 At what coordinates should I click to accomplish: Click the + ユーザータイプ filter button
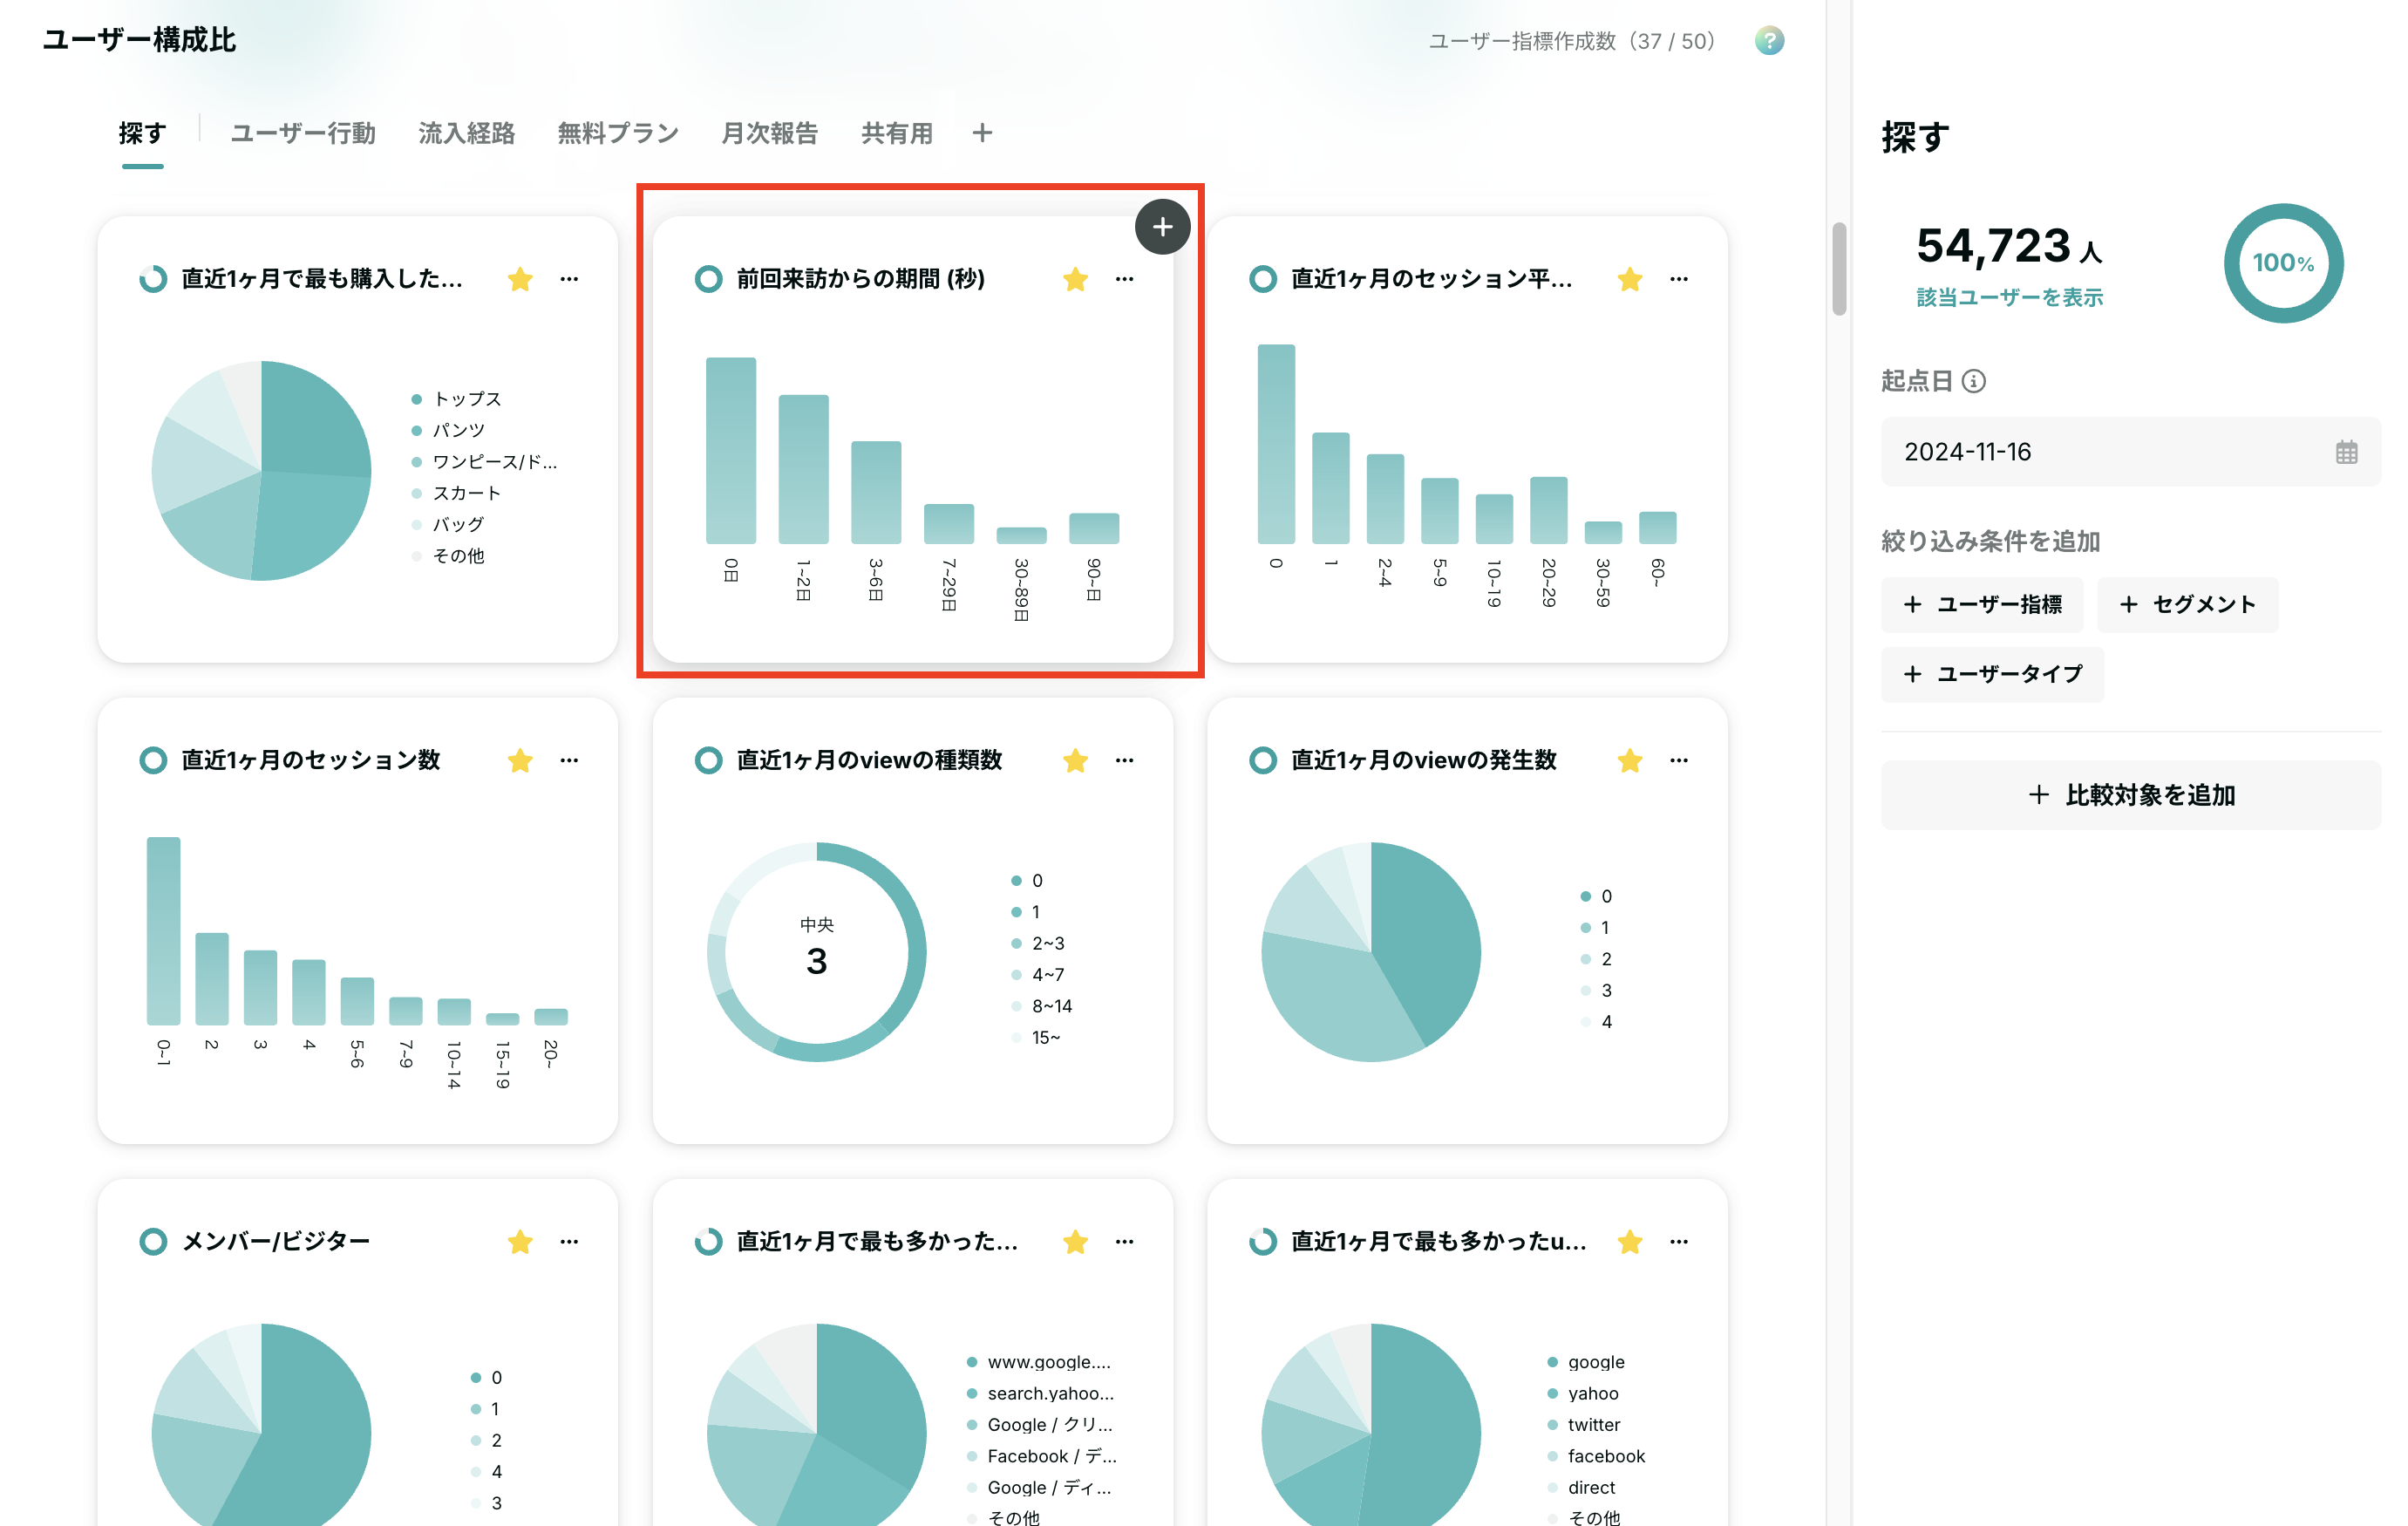point(1992,674)
